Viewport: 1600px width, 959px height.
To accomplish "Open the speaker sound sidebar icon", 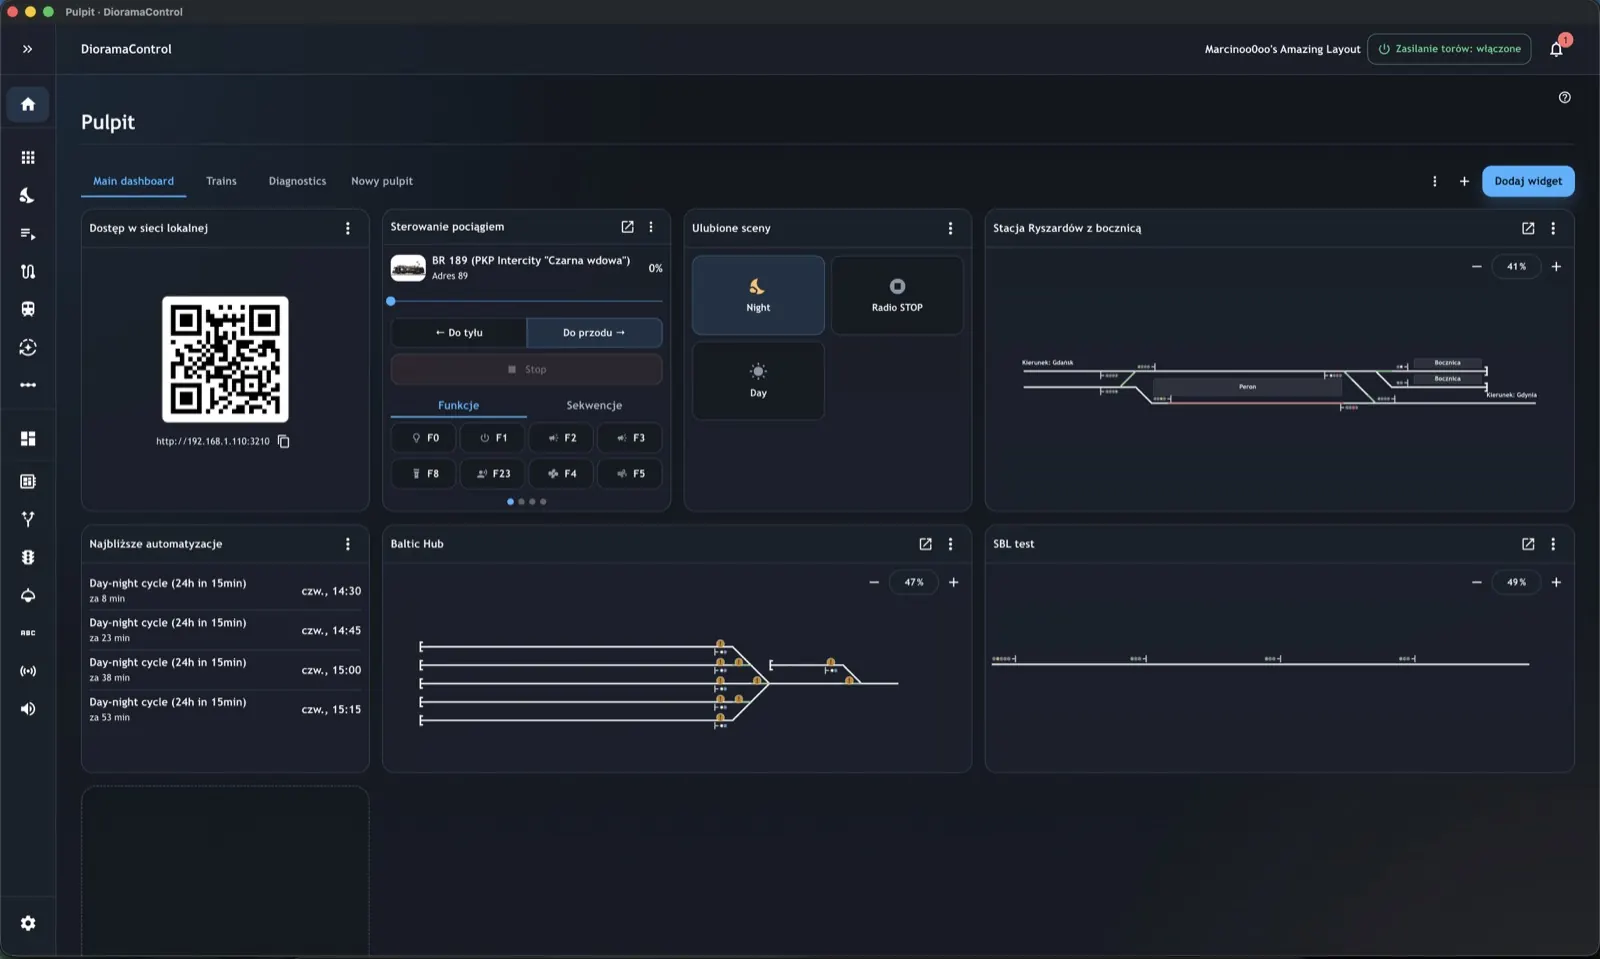I will (x=28, y=709).
